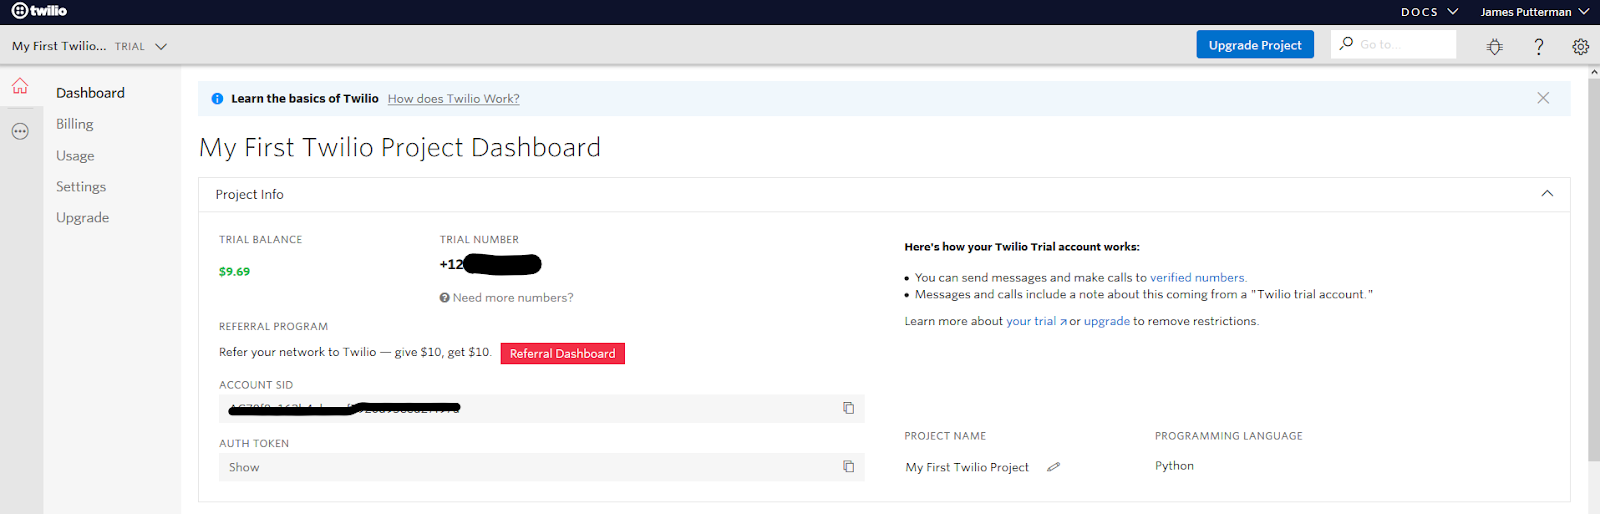Open the settings gear icon
Viewport: 1600px width, 514px height.
[x=1581, y=46]
